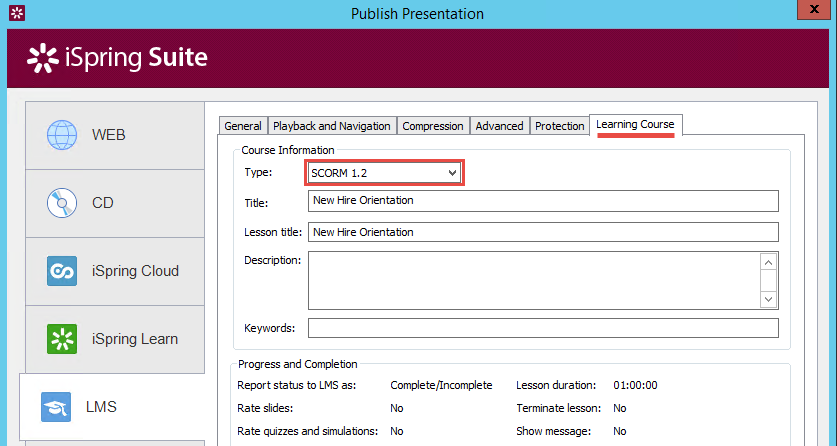This screenshot has width=837, height=446.
Task: Click the iSpring Suite logo in banner
Action: click(x=117, y=58)
